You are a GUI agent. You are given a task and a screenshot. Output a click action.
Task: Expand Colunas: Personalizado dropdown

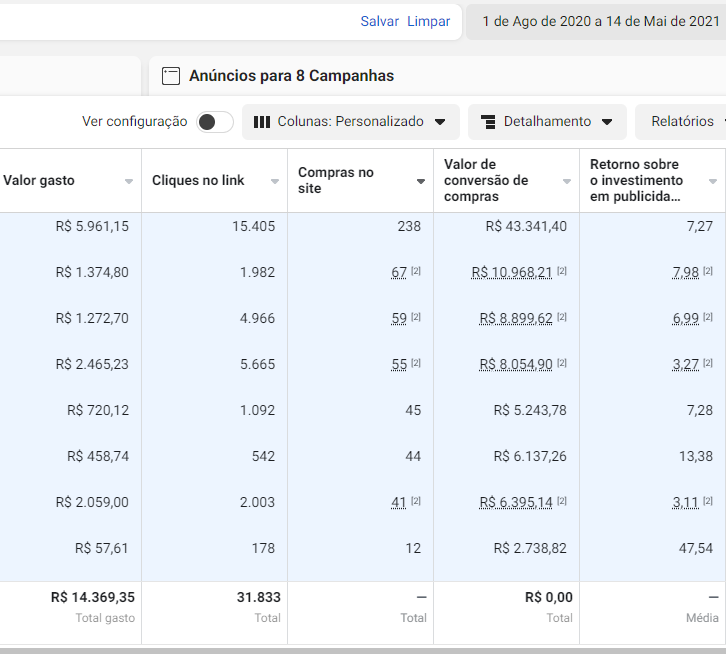[351, 122]
